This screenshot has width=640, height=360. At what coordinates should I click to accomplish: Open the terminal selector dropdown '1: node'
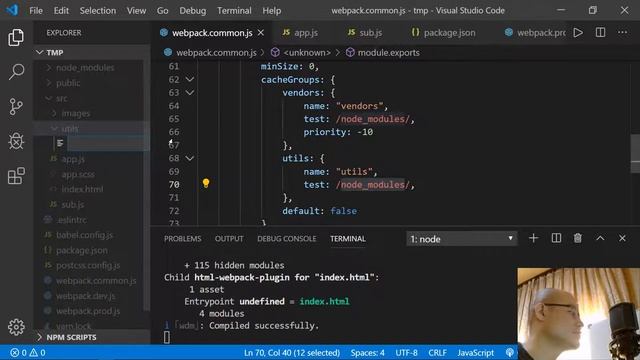[x=462, y=239]
